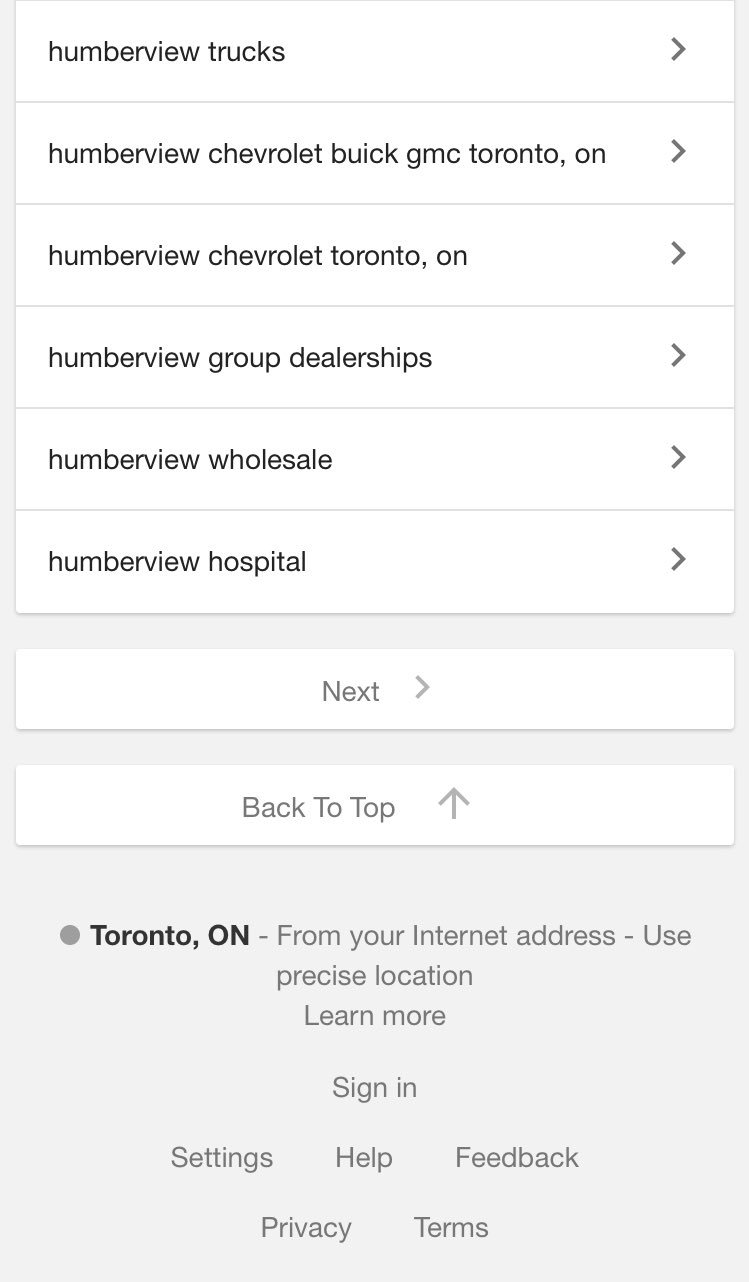749x1282 pixels.
Task: Open the Help footer link
Action: [x=364, y=1158]
